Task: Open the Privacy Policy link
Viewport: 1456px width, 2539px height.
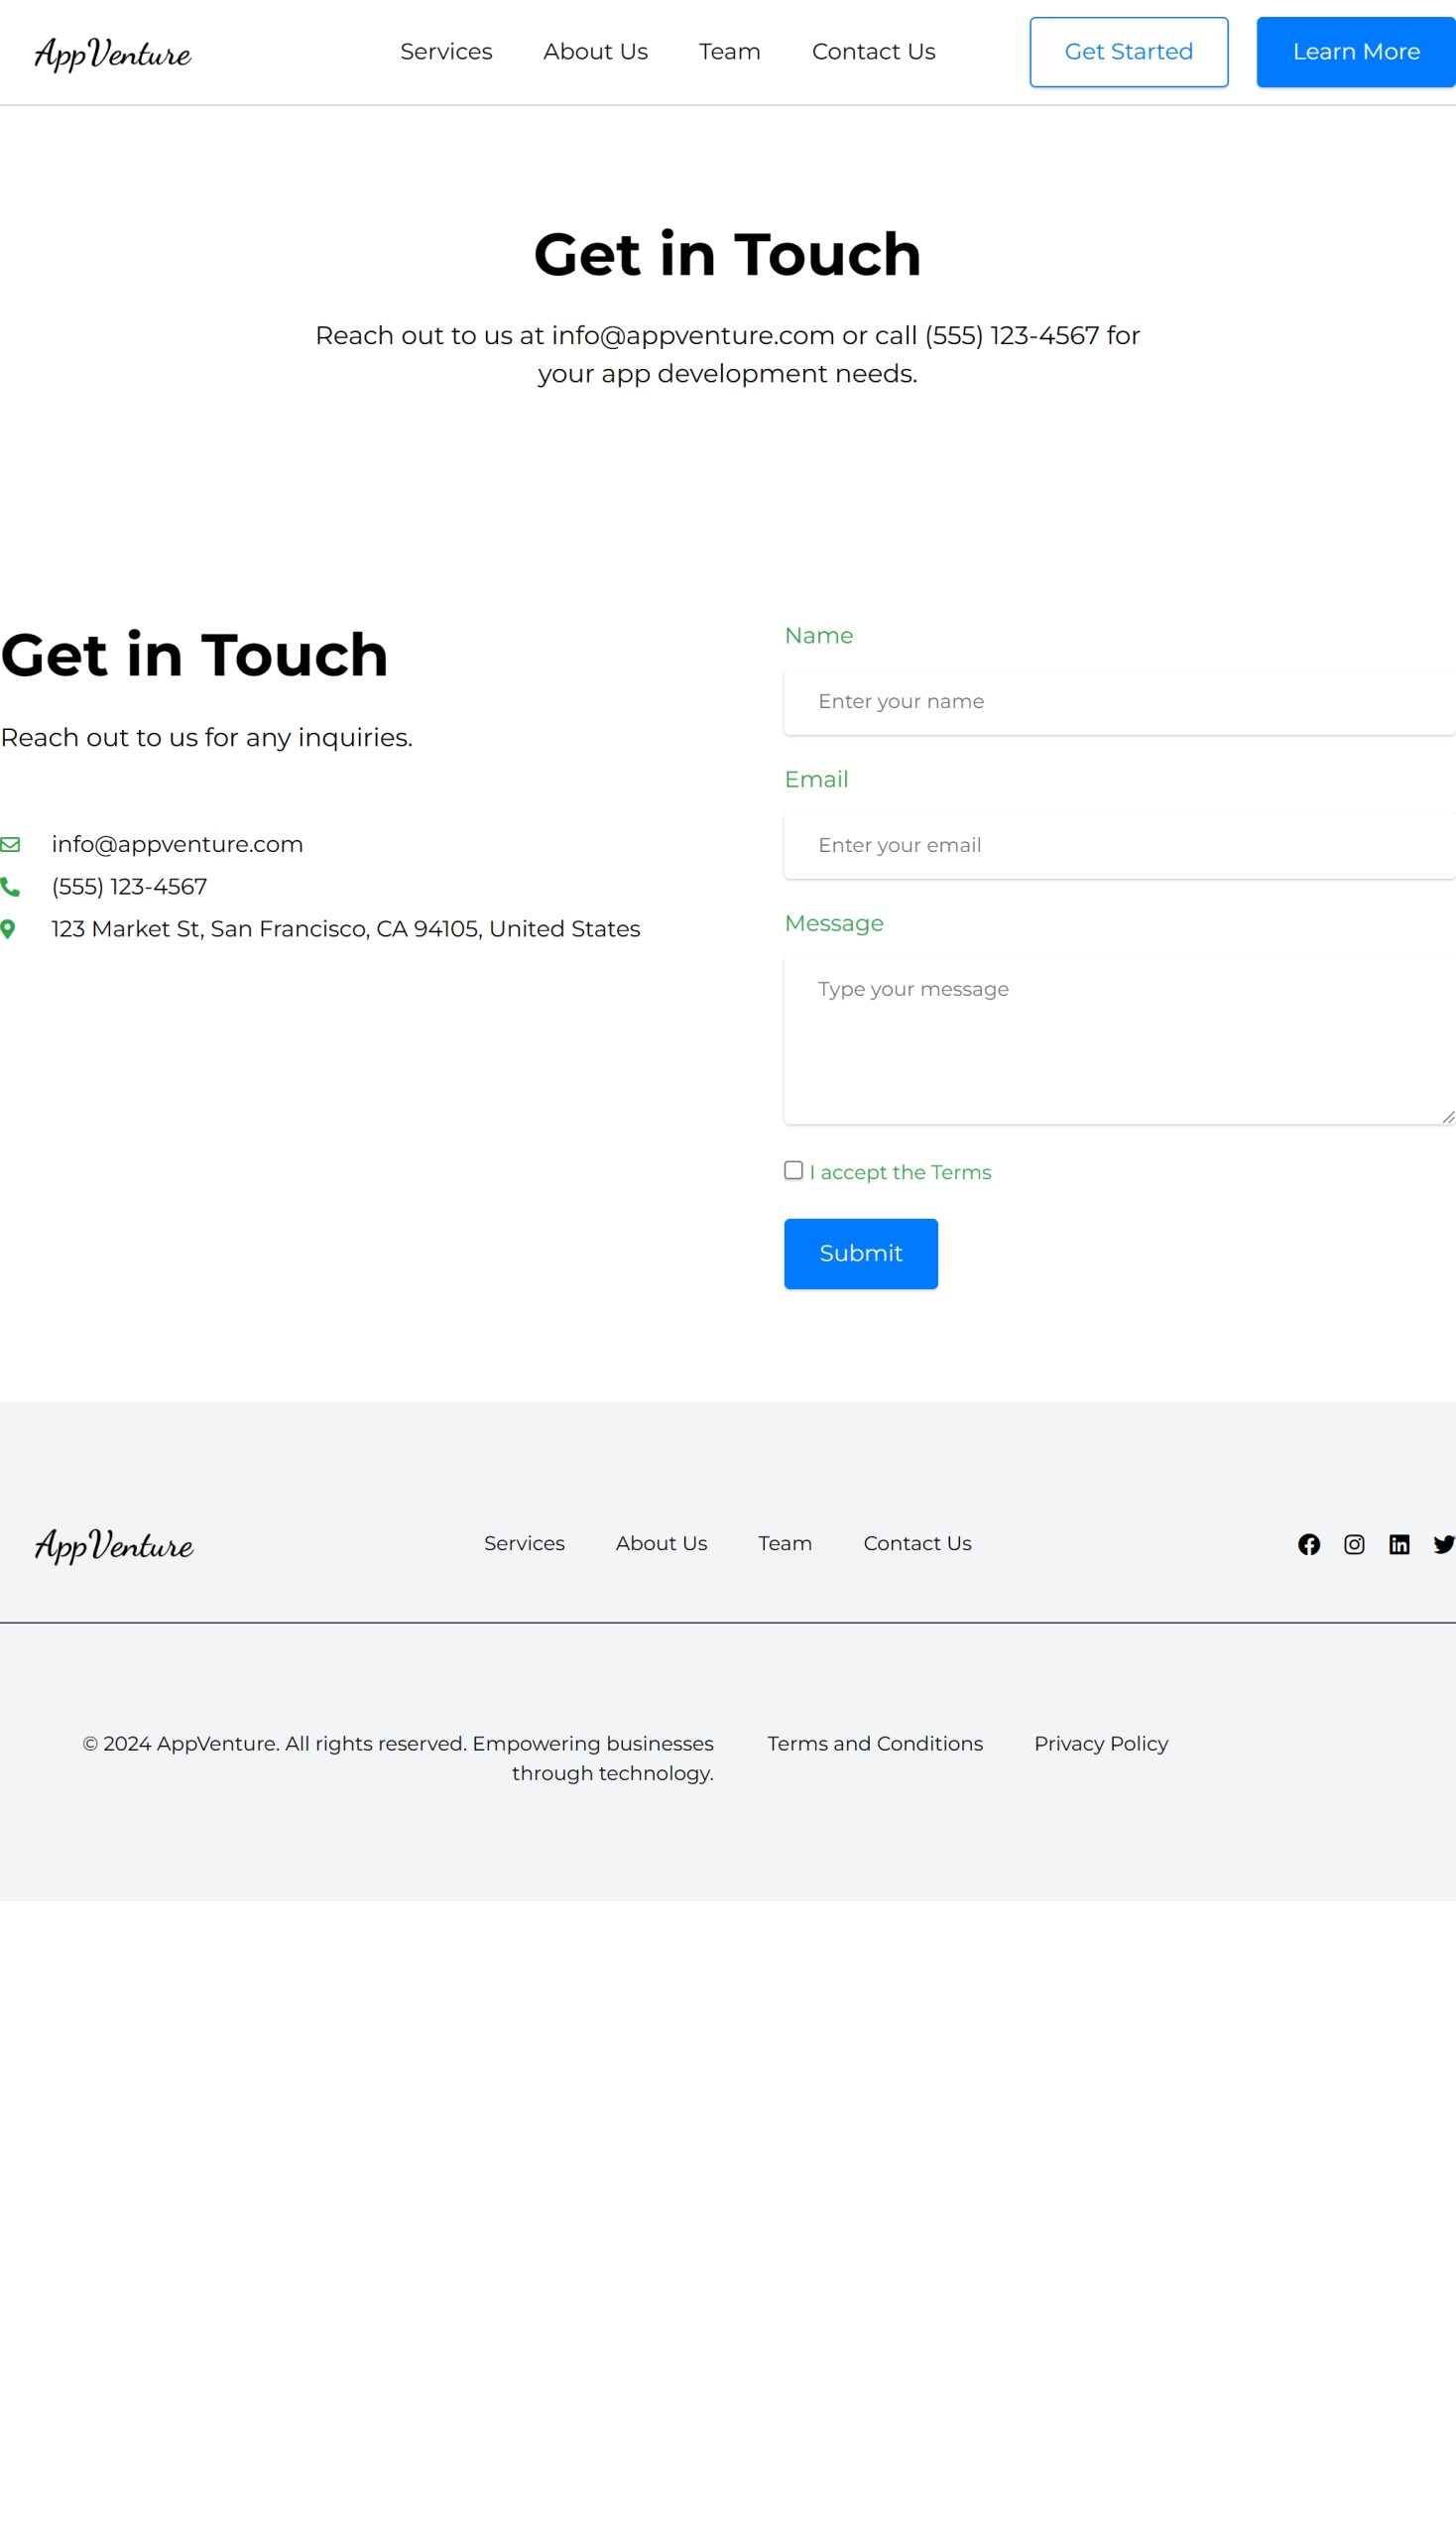Action: click(1101, 1743)
